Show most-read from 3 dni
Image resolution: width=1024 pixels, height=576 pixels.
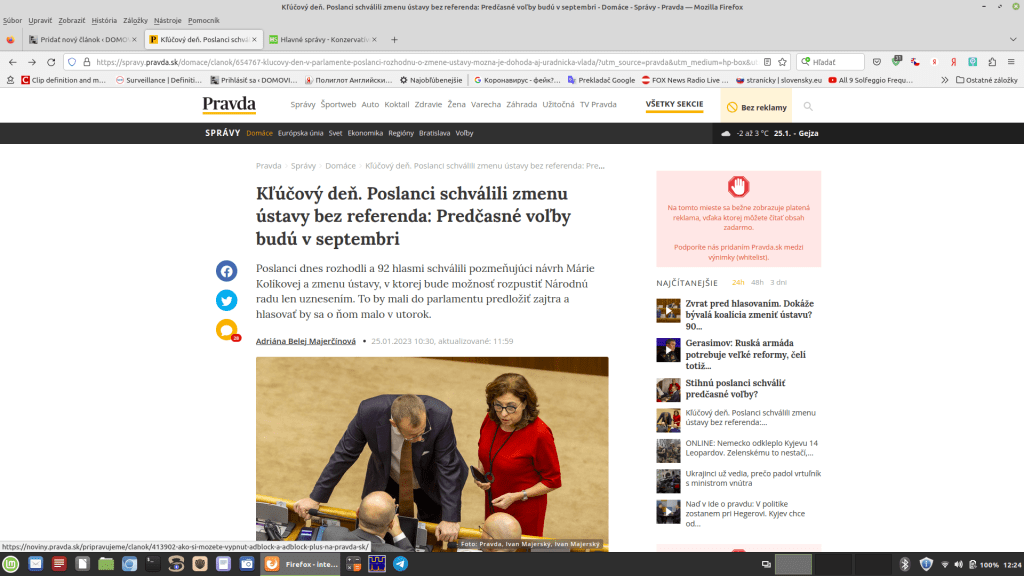coord(778,283)
